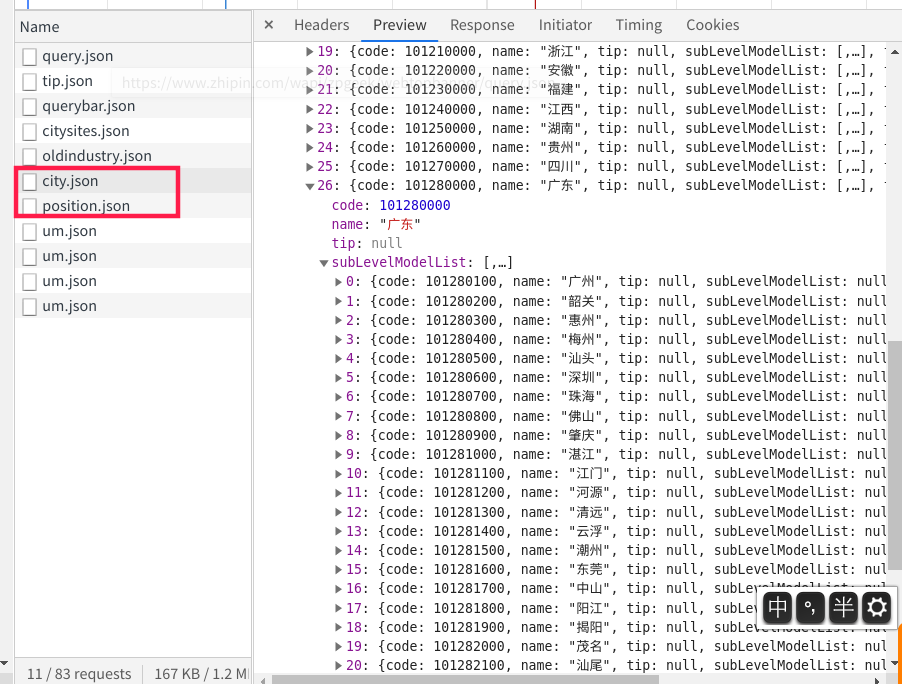Expand item 22 named 江西

[309, 109]
